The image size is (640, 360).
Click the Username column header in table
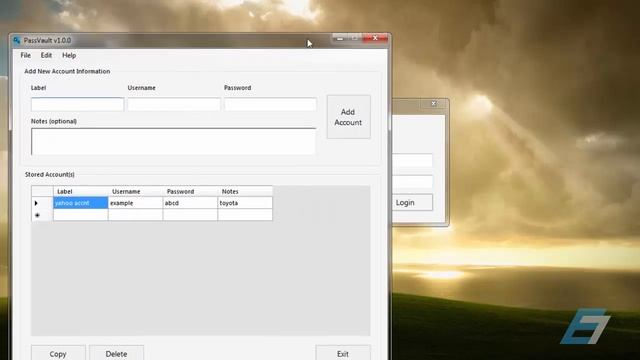point(136,191)
